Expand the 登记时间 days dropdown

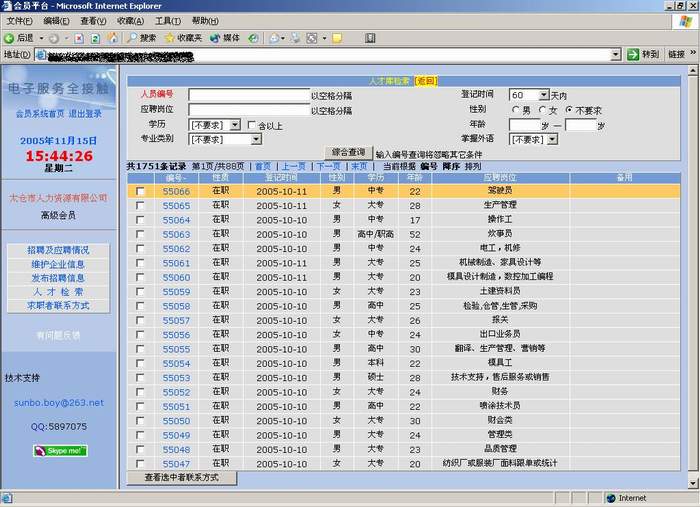tap(529, 95)
